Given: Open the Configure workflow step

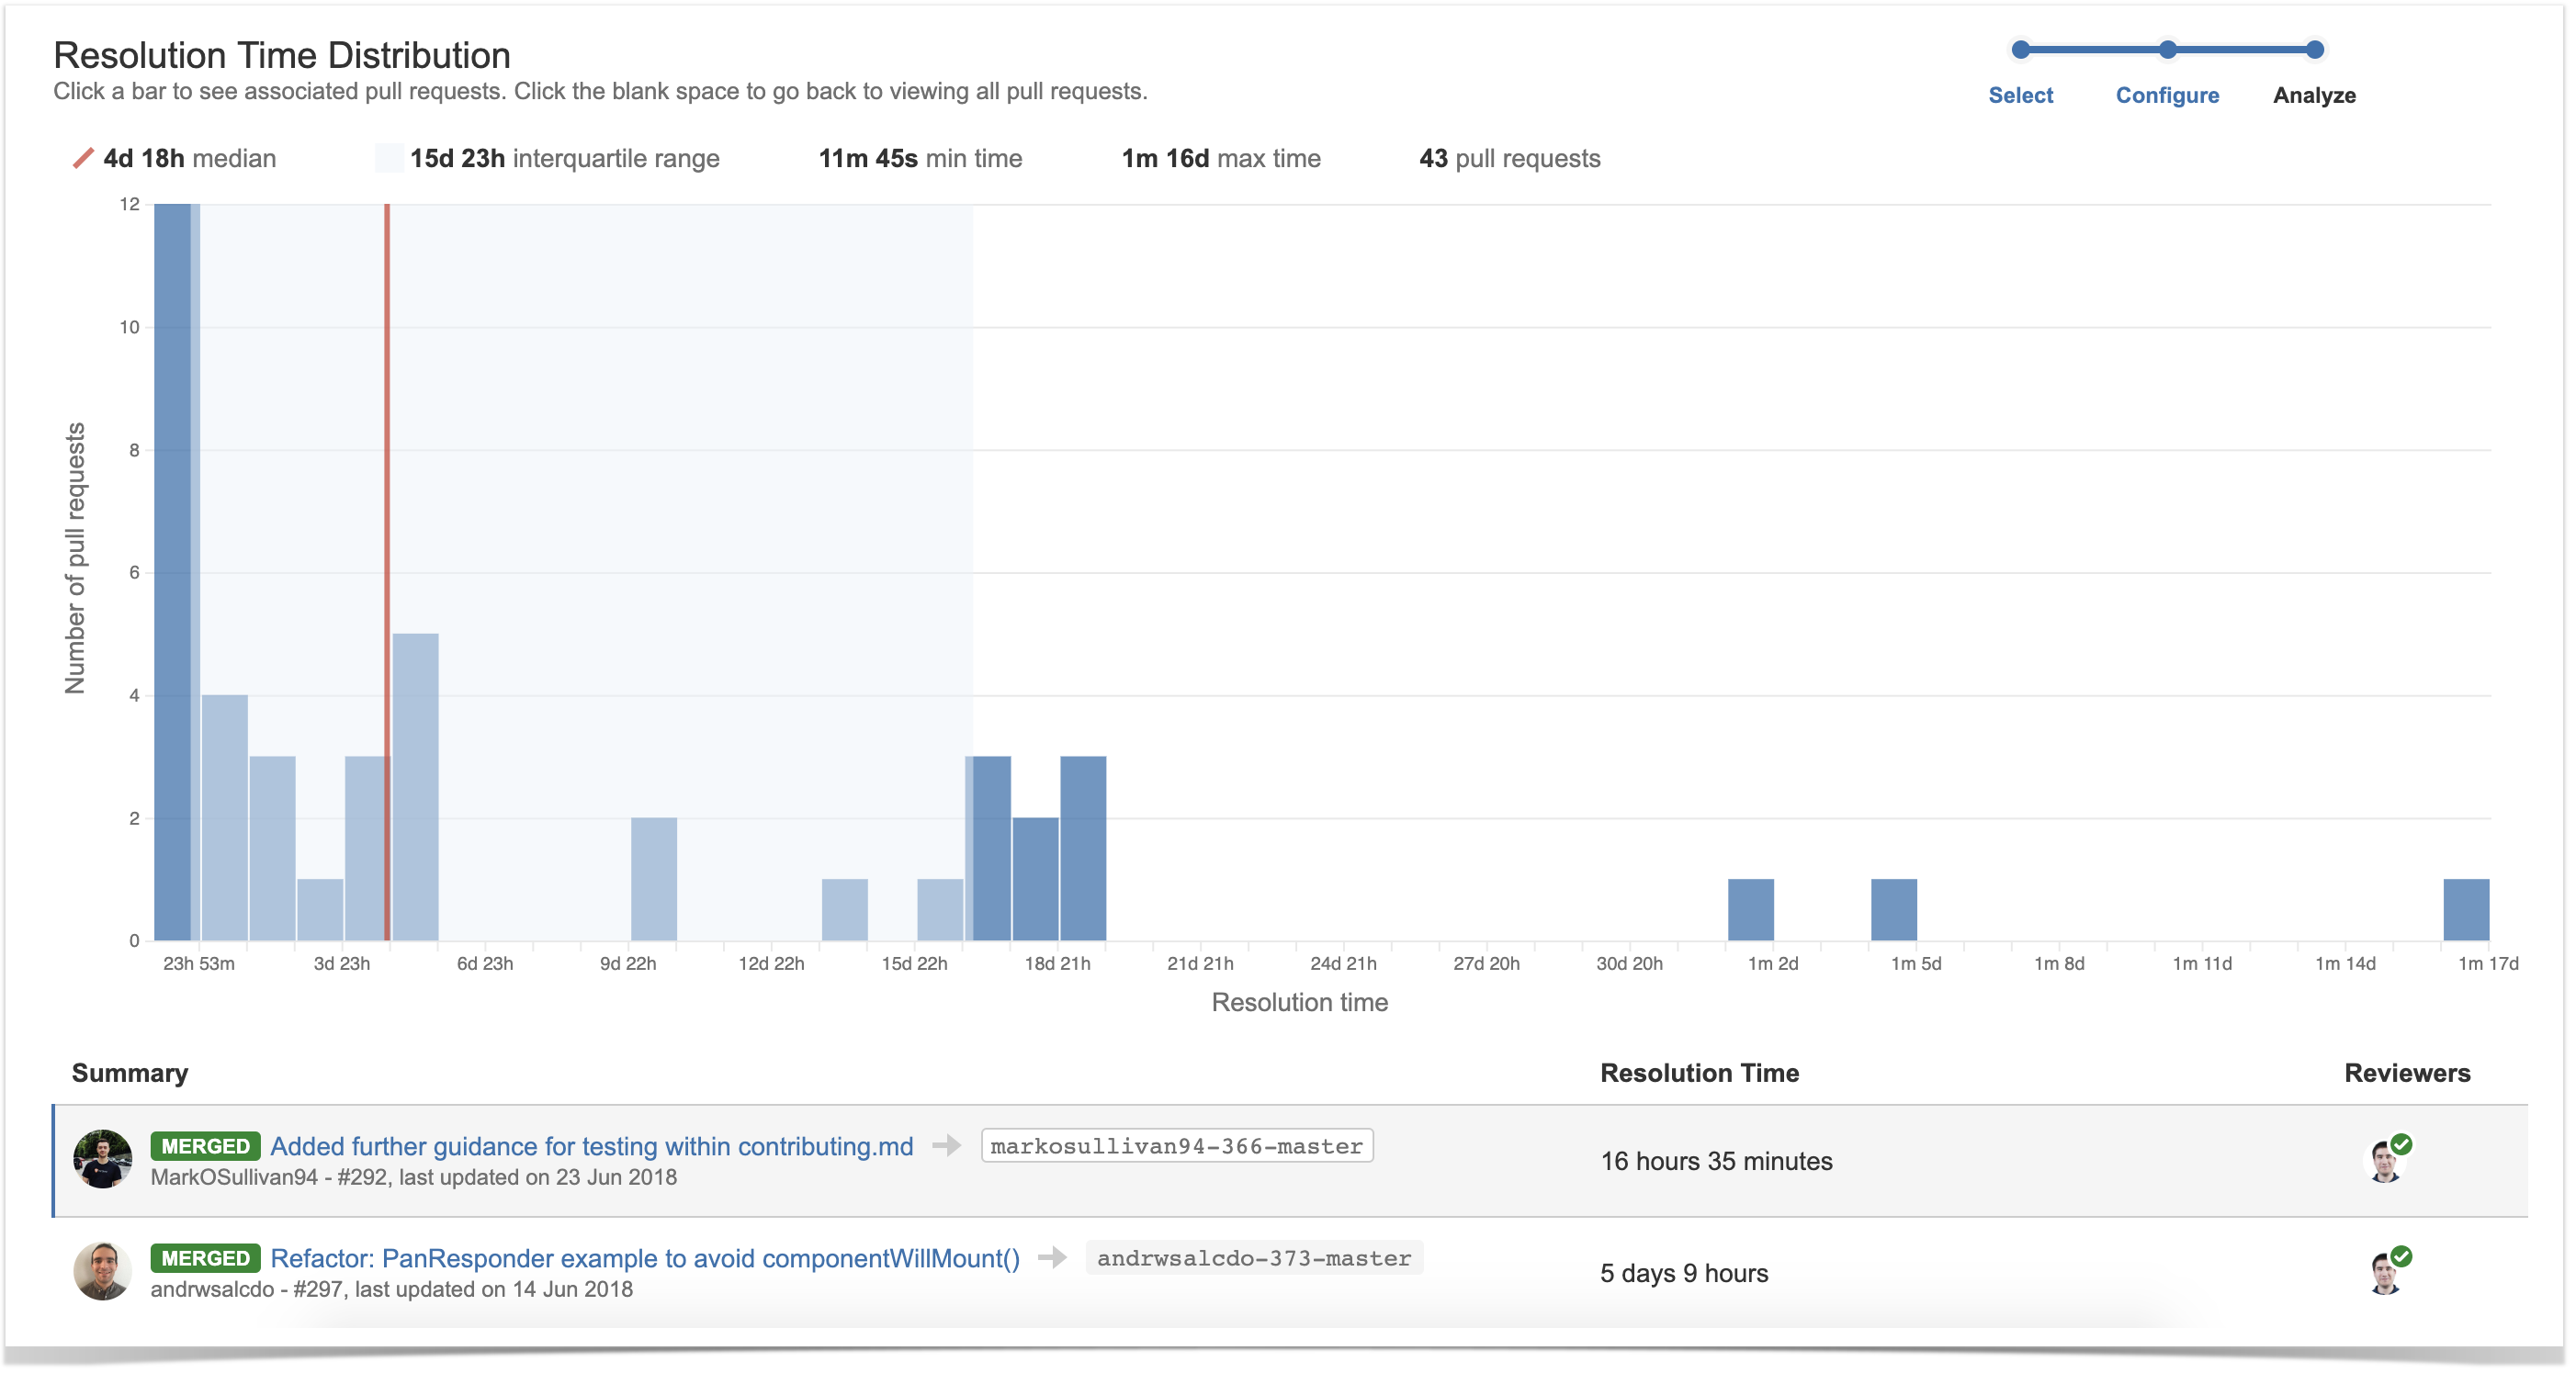Looking at the screenshot, I should (x=2167, y=94).
